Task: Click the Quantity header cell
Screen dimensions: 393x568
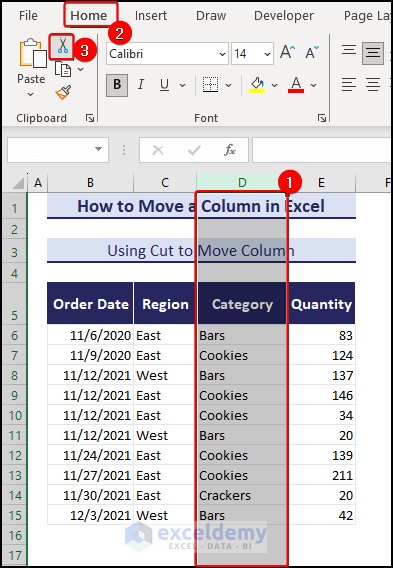Action: point(321,304)
